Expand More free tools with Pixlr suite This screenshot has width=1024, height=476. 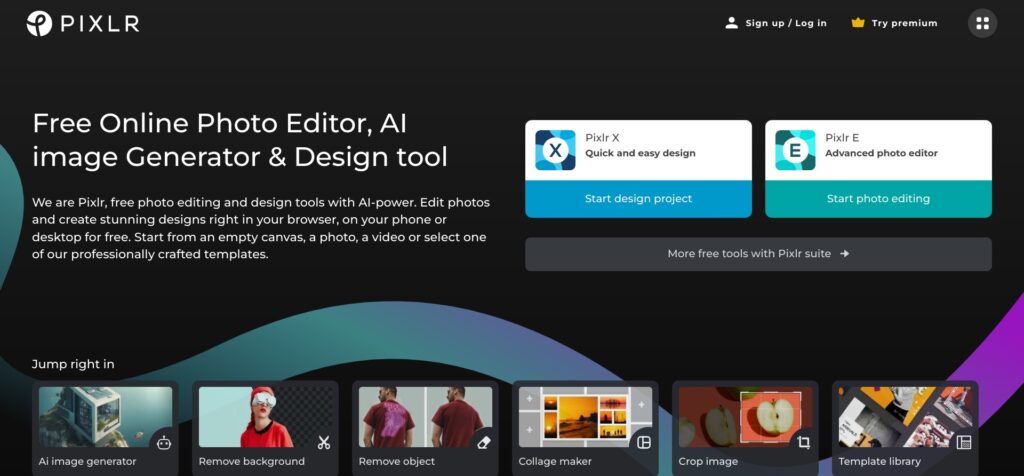[x=758, y=254]
